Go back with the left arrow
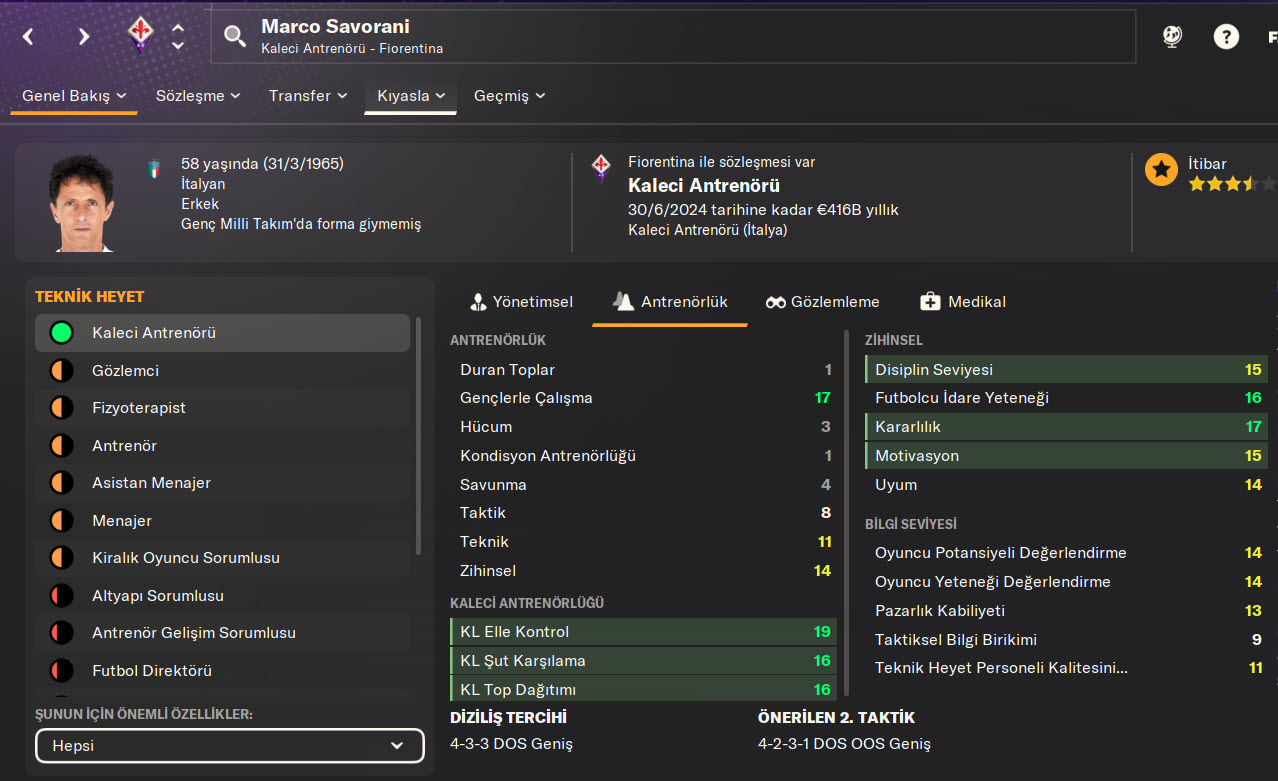The width and height of the screenshot is (1278, 781). 28,37
